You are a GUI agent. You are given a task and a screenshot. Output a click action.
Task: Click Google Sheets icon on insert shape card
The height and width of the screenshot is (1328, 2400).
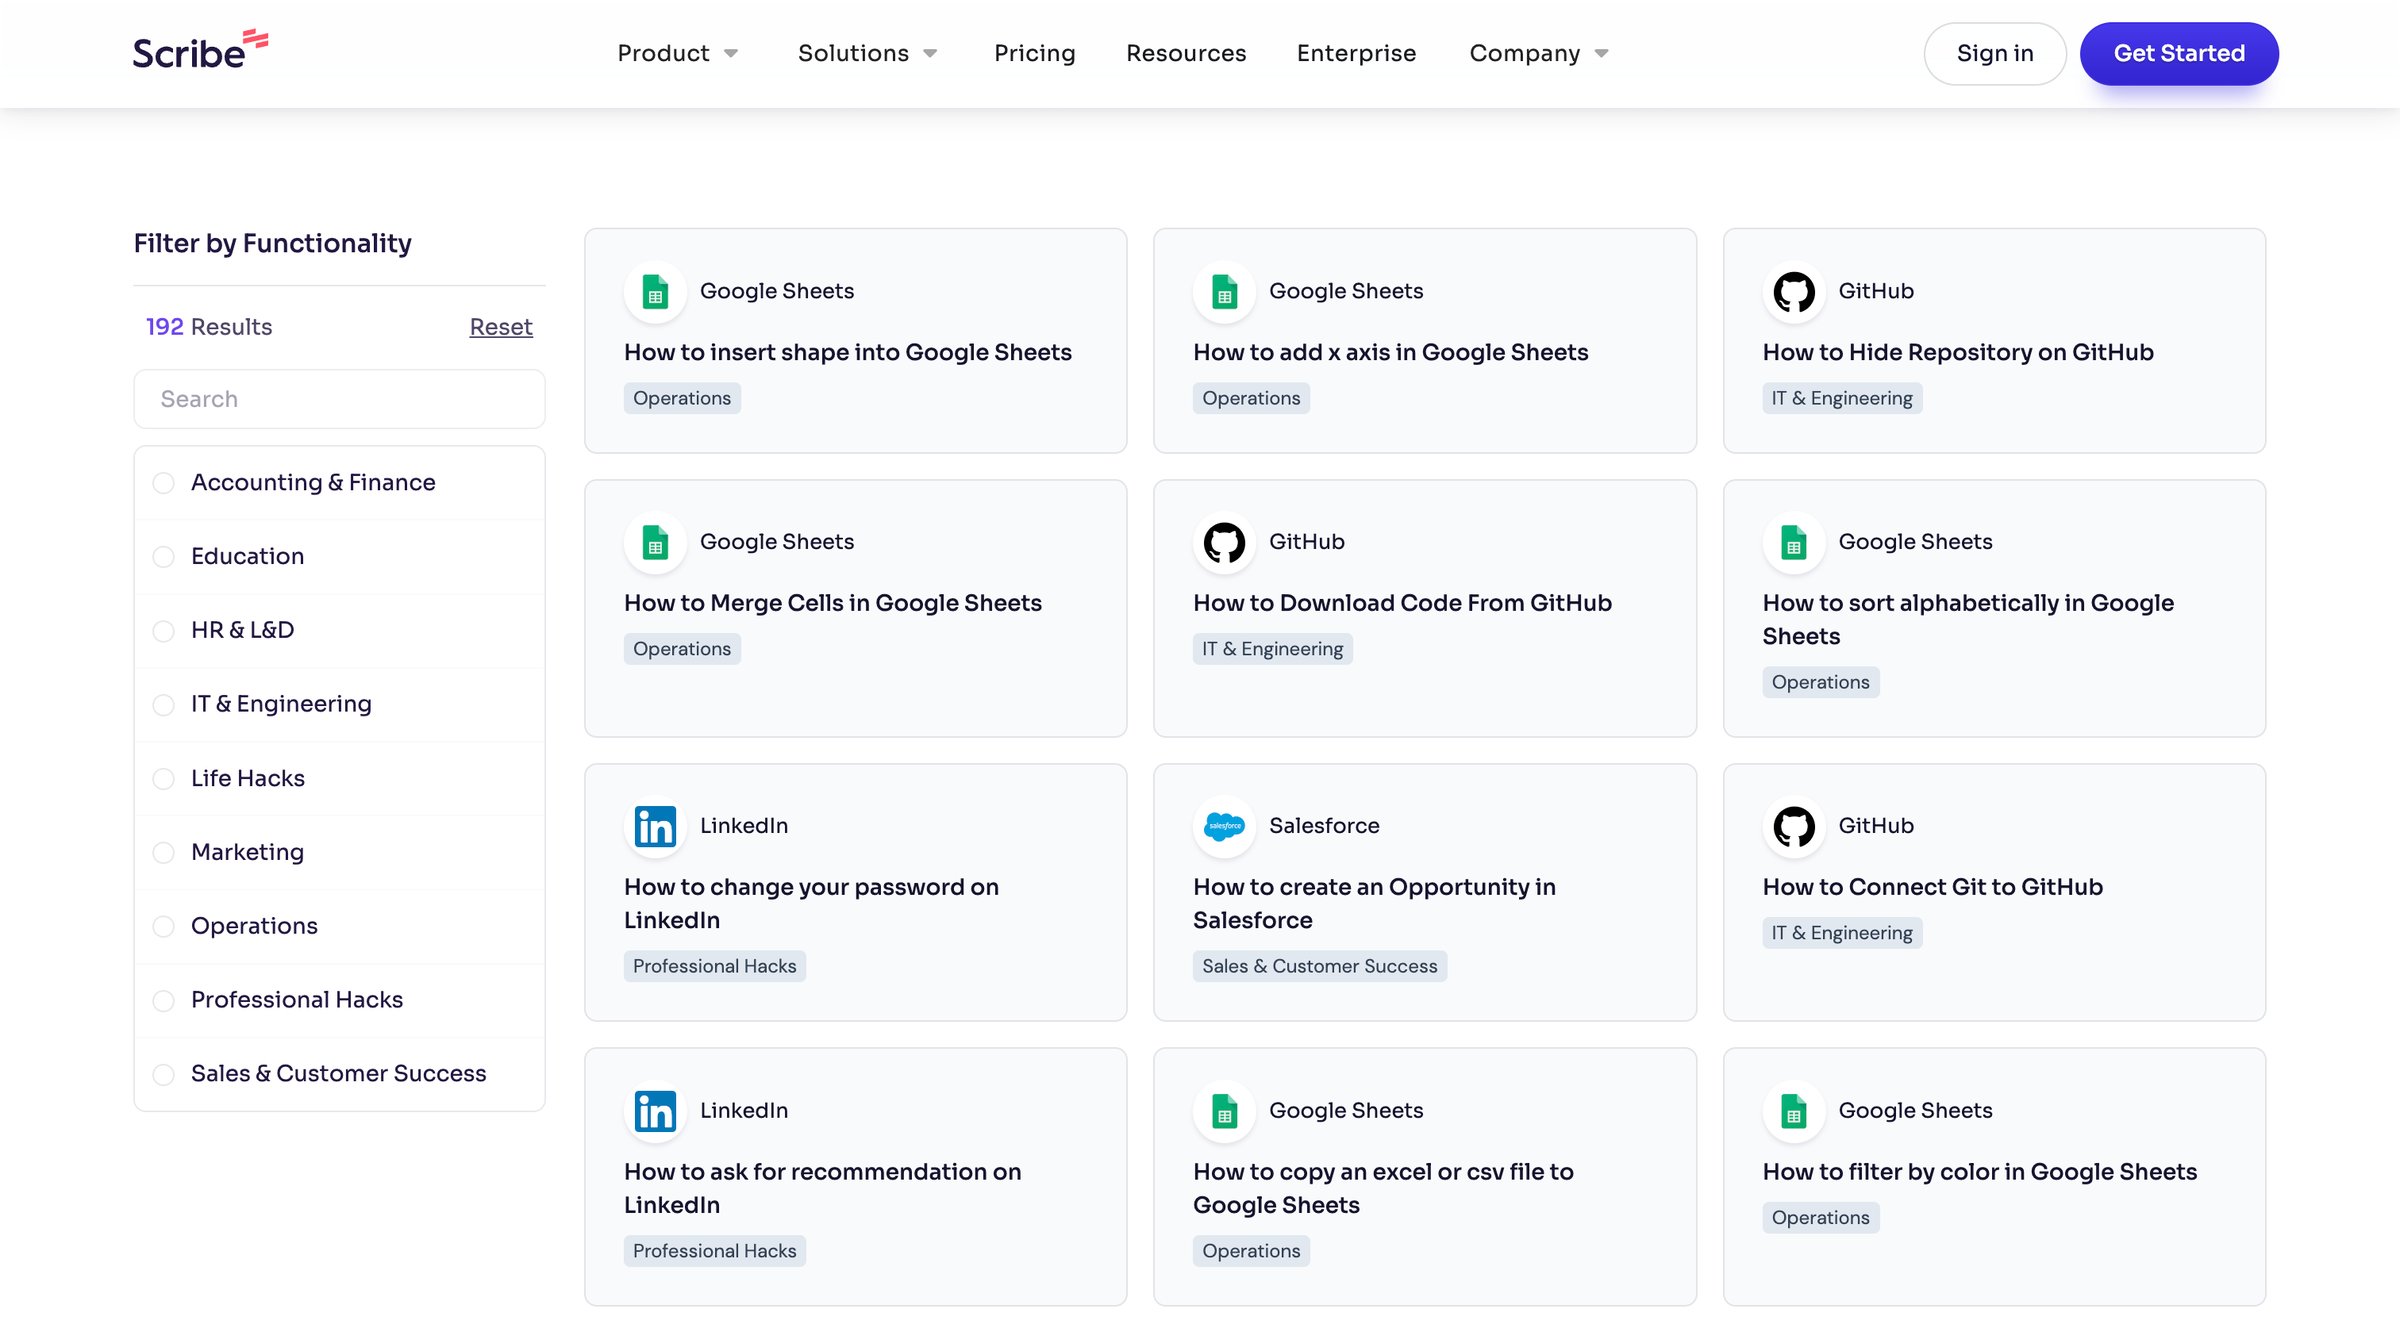655,292
